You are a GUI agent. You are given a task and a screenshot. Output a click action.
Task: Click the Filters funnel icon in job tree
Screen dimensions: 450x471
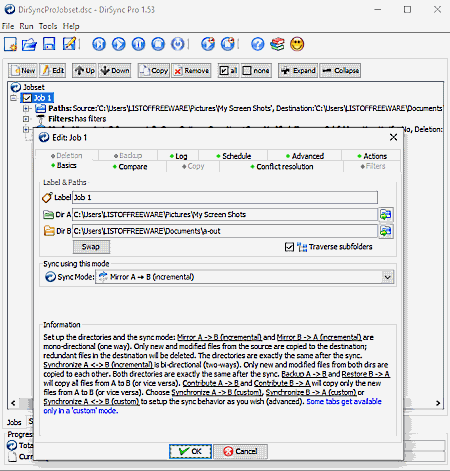pyautogui.click(x=40, y=119)
